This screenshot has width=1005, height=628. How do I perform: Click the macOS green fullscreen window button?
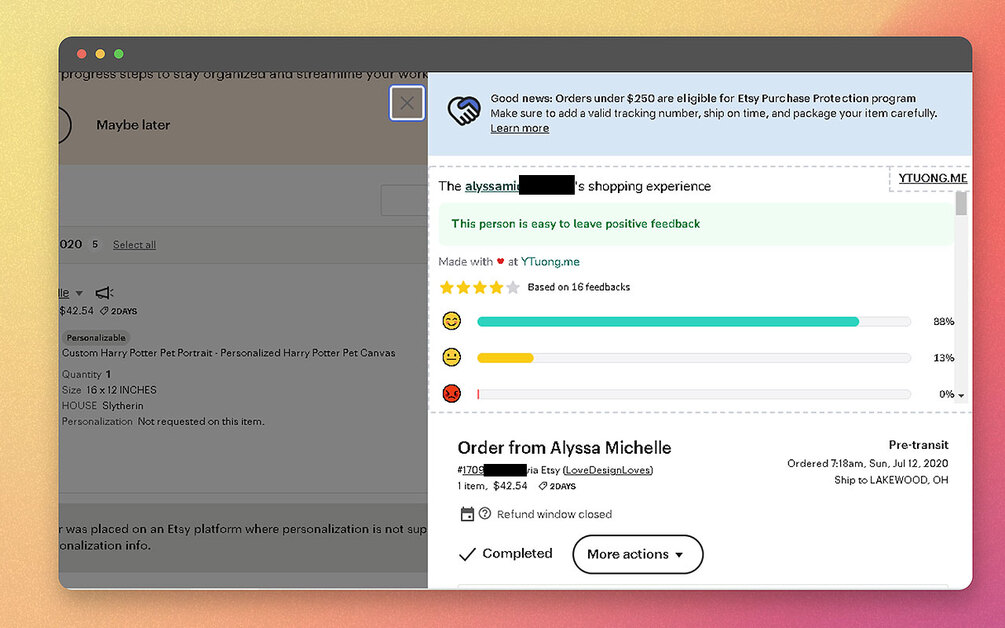point(119,54)
